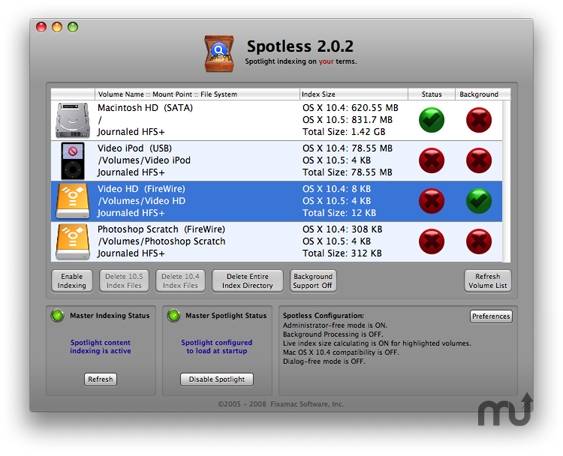The image size is (563, 456).
Task: Click the Master Spotlight Status green light
Action: click(x=174, y=315)
